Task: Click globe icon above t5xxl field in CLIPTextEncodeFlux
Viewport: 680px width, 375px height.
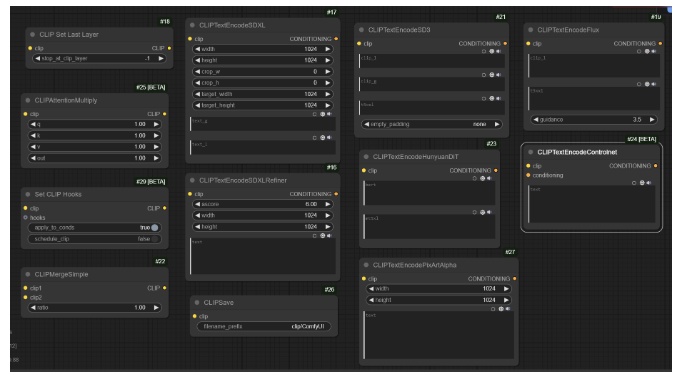Action: (x=647, y=84)
